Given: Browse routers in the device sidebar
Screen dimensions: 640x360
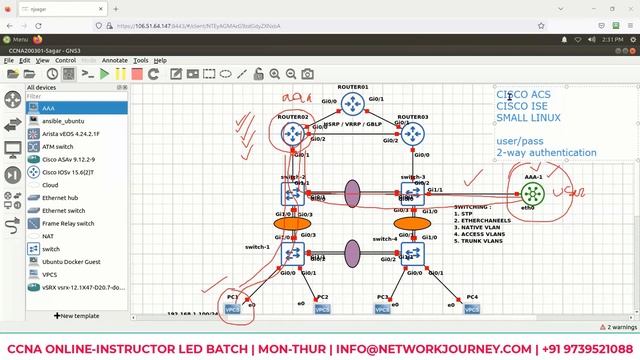Looking at the screenshot, I should [13, 99].
